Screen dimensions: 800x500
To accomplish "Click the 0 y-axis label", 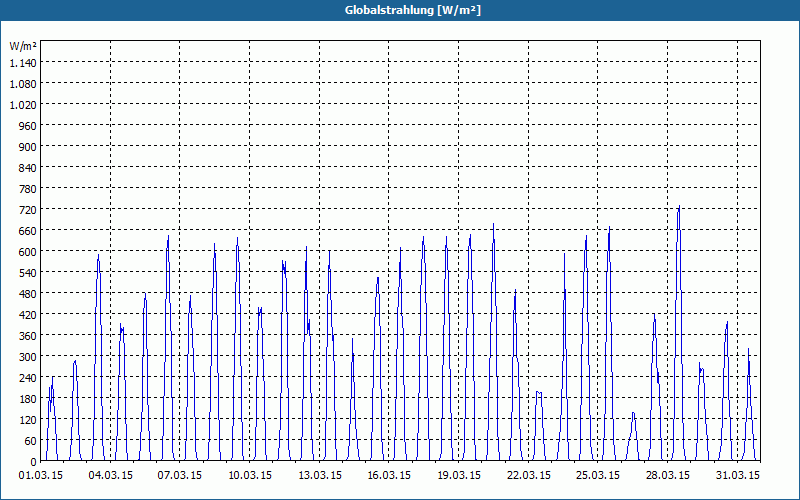I will (x=34, y=462).
